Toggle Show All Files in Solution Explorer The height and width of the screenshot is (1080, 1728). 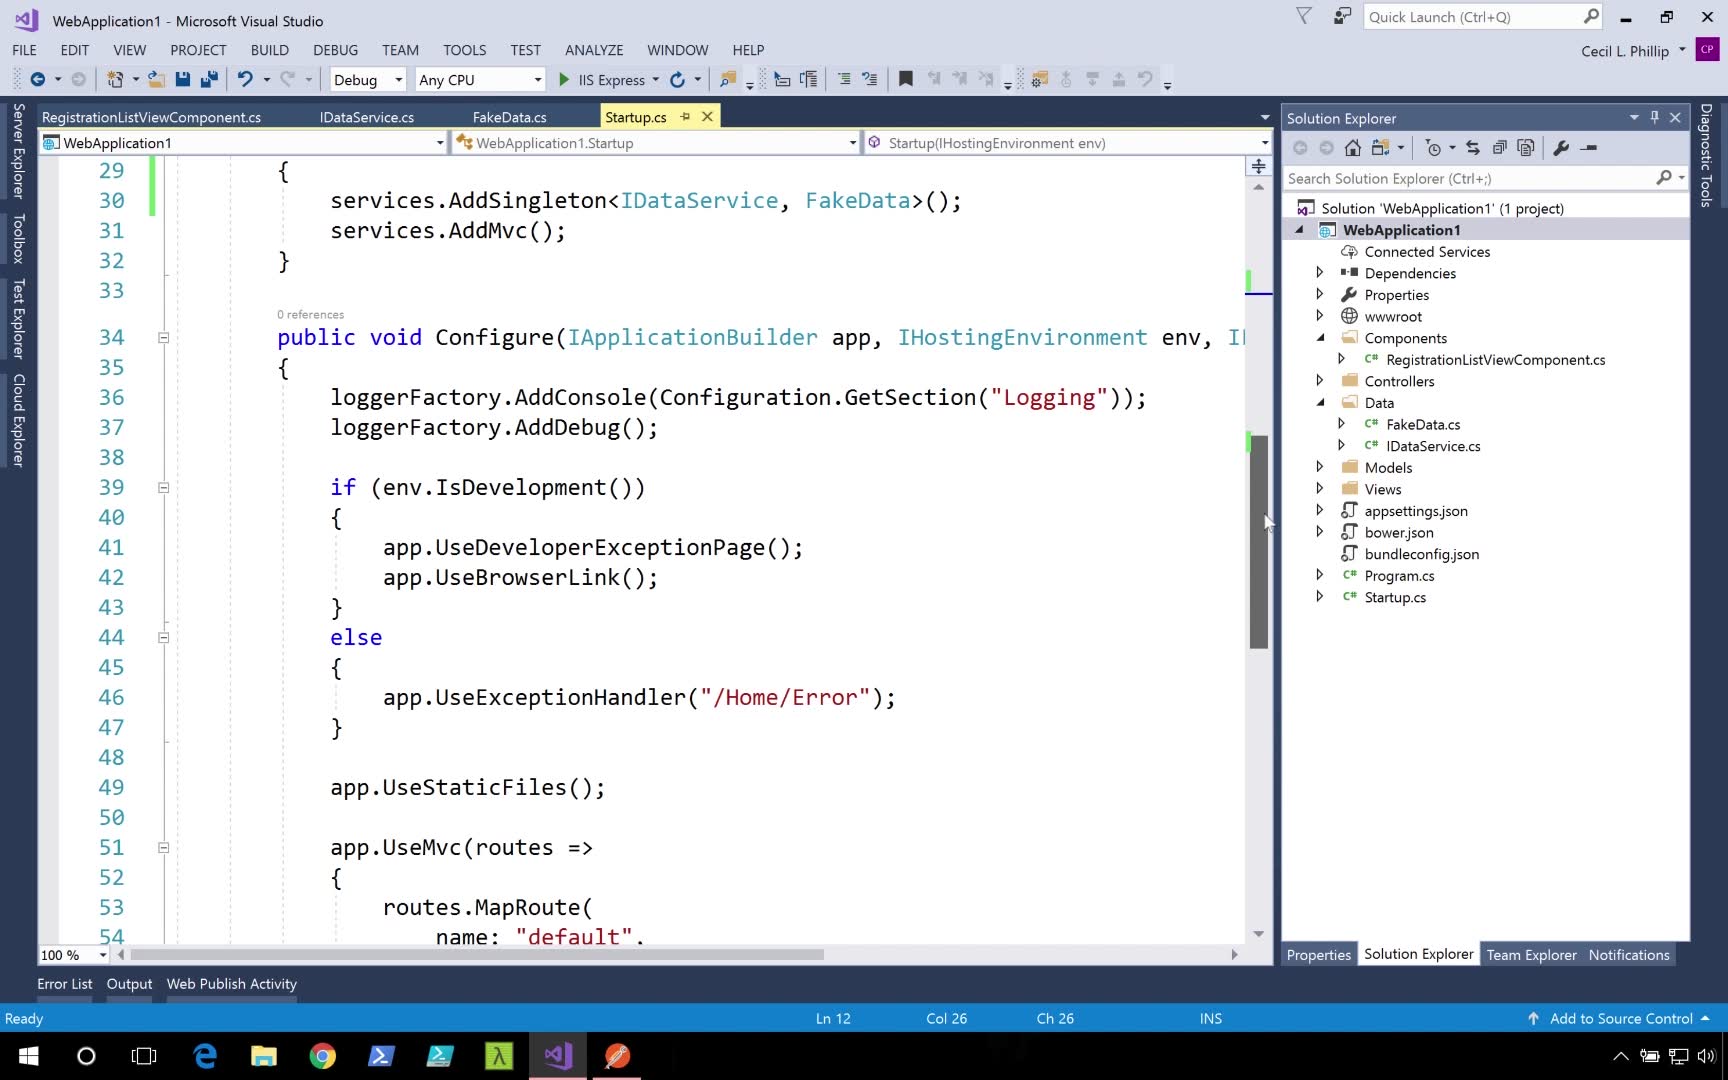[1525, 148]
